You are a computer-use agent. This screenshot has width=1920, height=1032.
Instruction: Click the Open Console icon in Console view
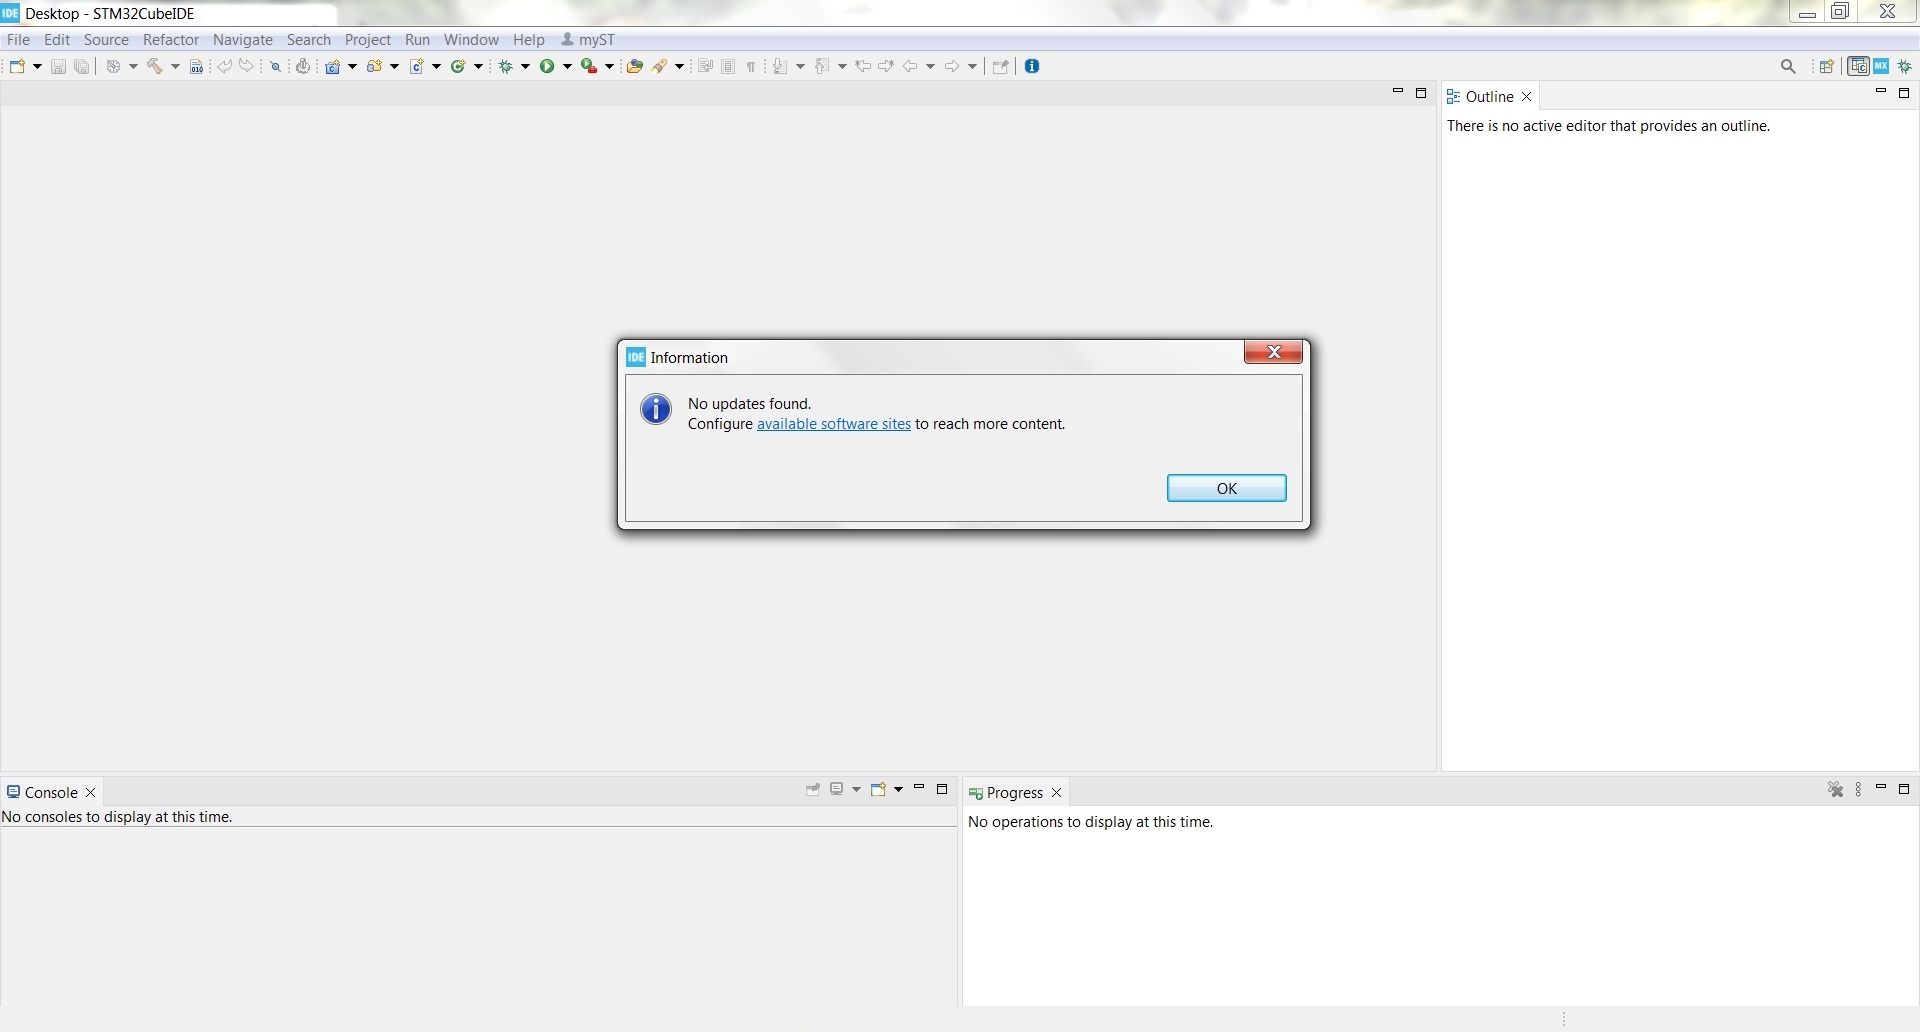(x=878, y=790)
